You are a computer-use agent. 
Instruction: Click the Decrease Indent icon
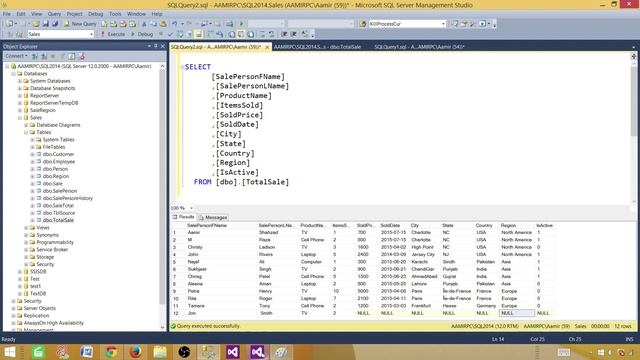pos(284,34)
